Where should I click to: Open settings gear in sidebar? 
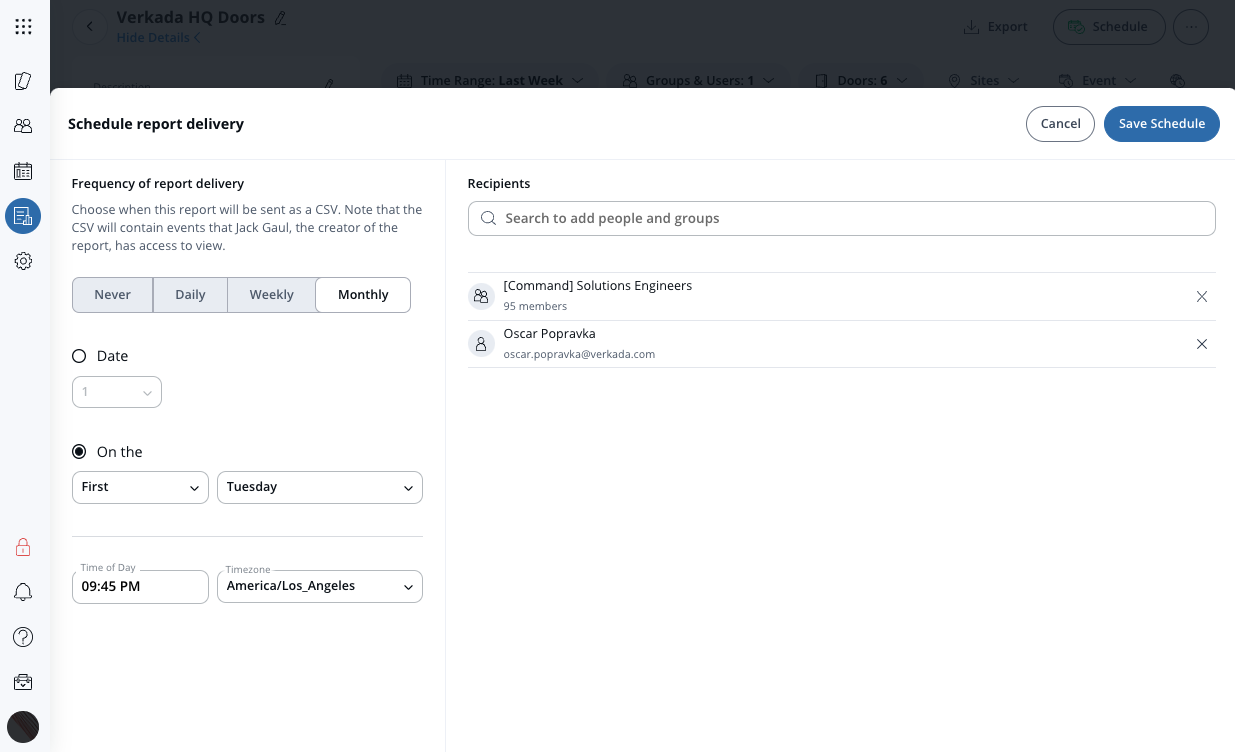(x=23, y=261)
